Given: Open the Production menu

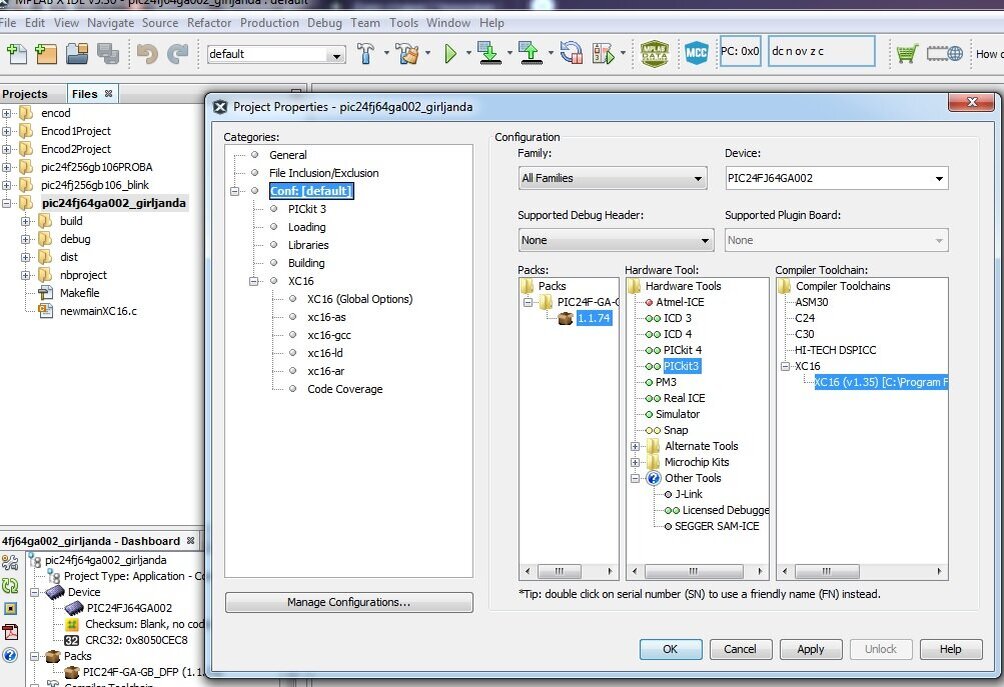Looking at the screenshot, I should tap(270, 23).
